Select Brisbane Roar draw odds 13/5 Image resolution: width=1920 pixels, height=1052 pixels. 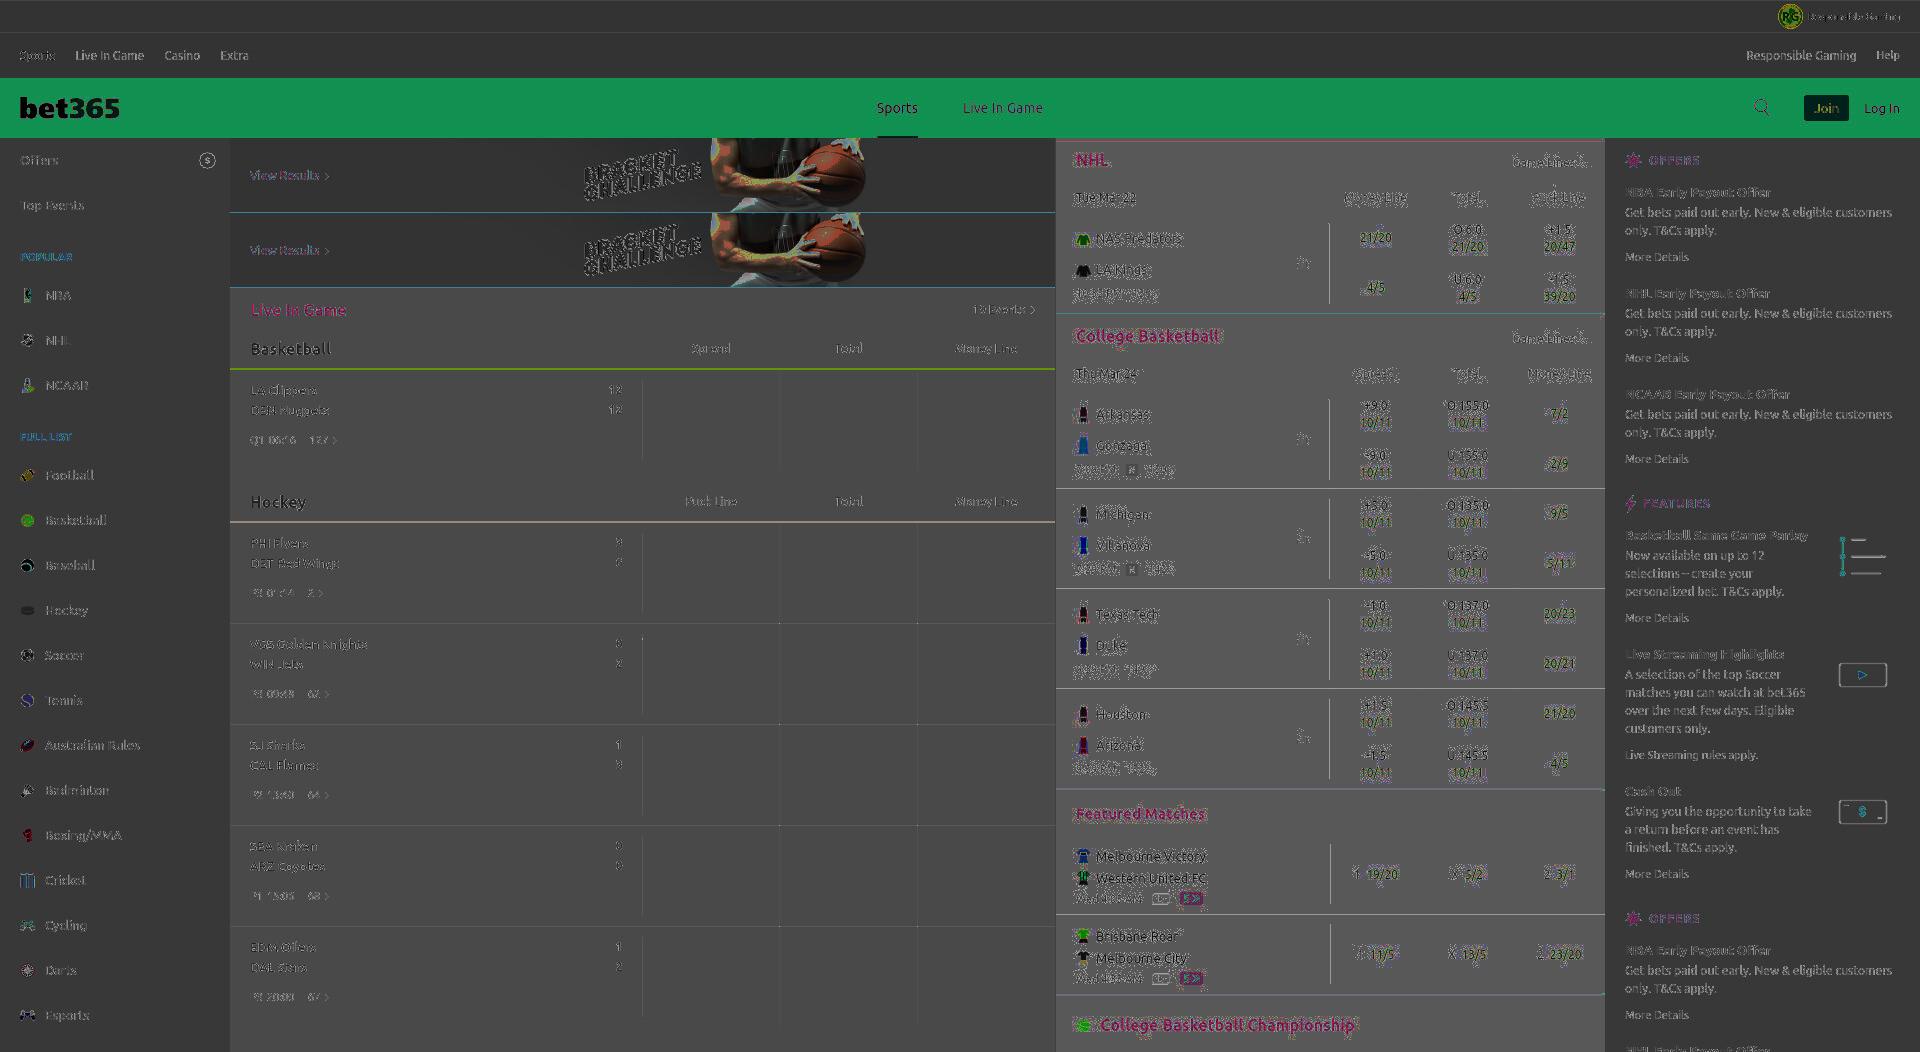pyautogui.click(x=1466, y=954)
